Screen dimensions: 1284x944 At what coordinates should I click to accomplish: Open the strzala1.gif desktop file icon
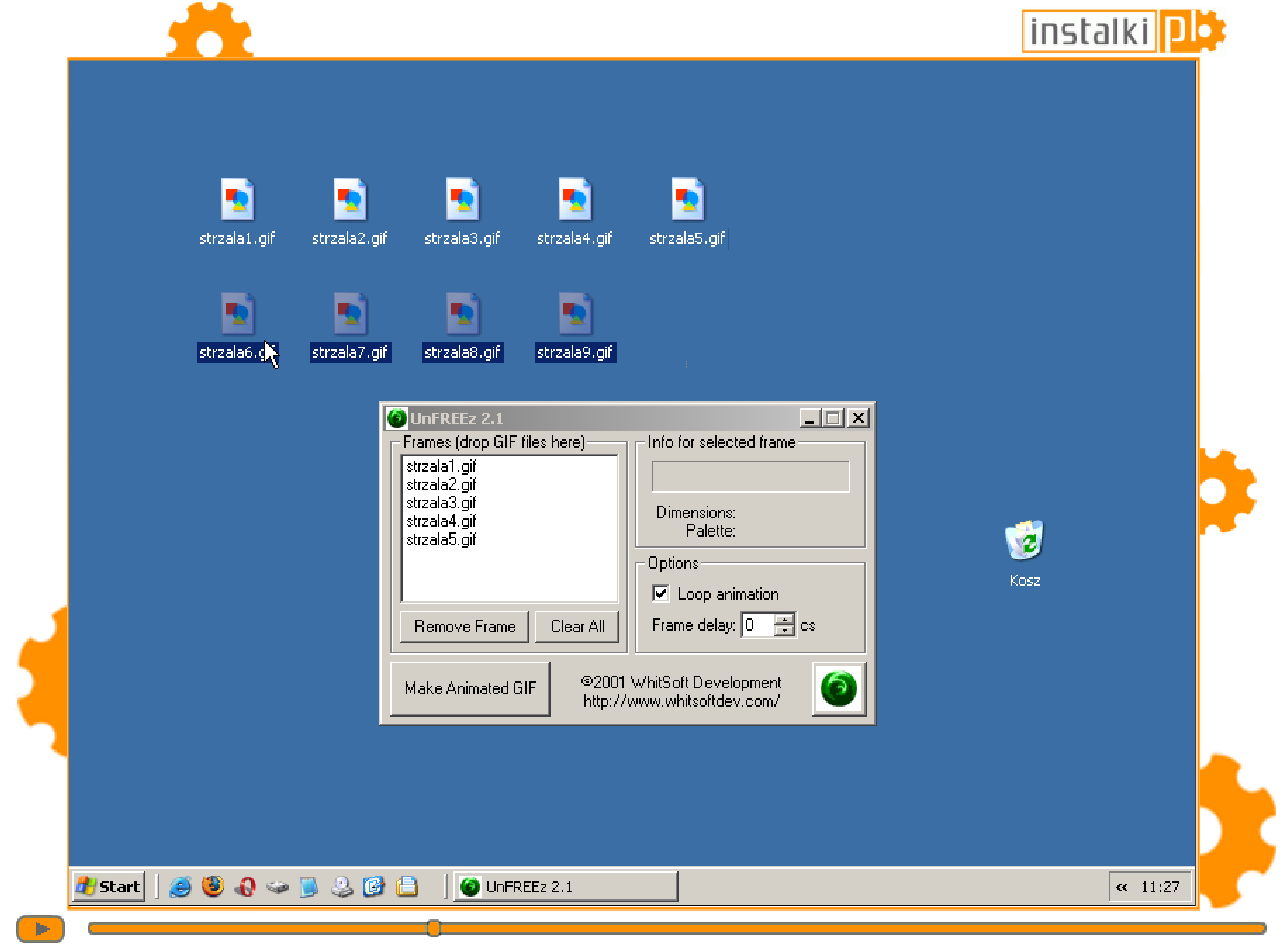click(x=237, y=201)
